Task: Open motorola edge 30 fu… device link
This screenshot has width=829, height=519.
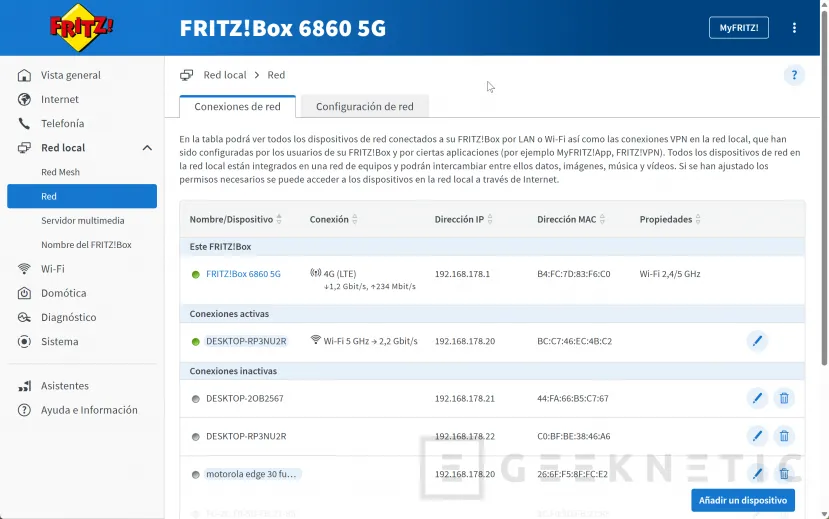Action: [251, 474]
